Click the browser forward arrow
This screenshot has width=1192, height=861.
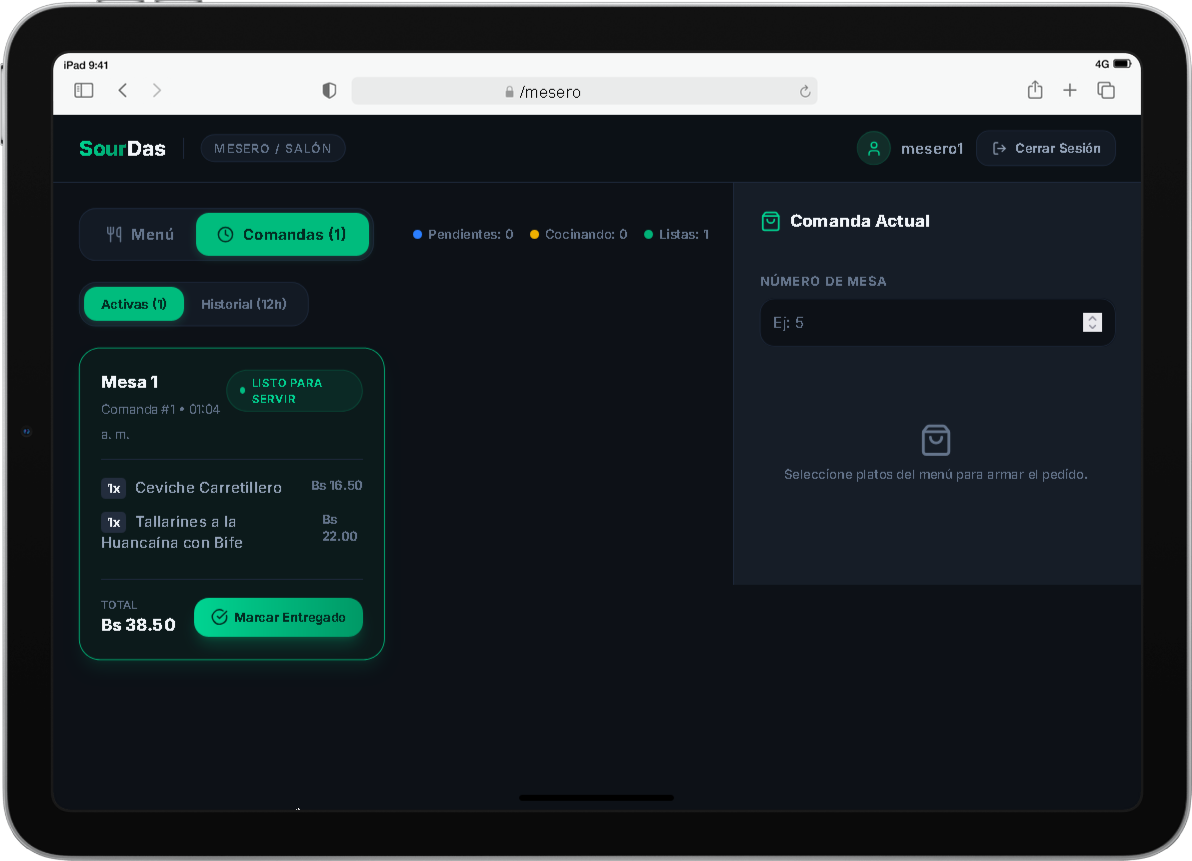(157, 90)
